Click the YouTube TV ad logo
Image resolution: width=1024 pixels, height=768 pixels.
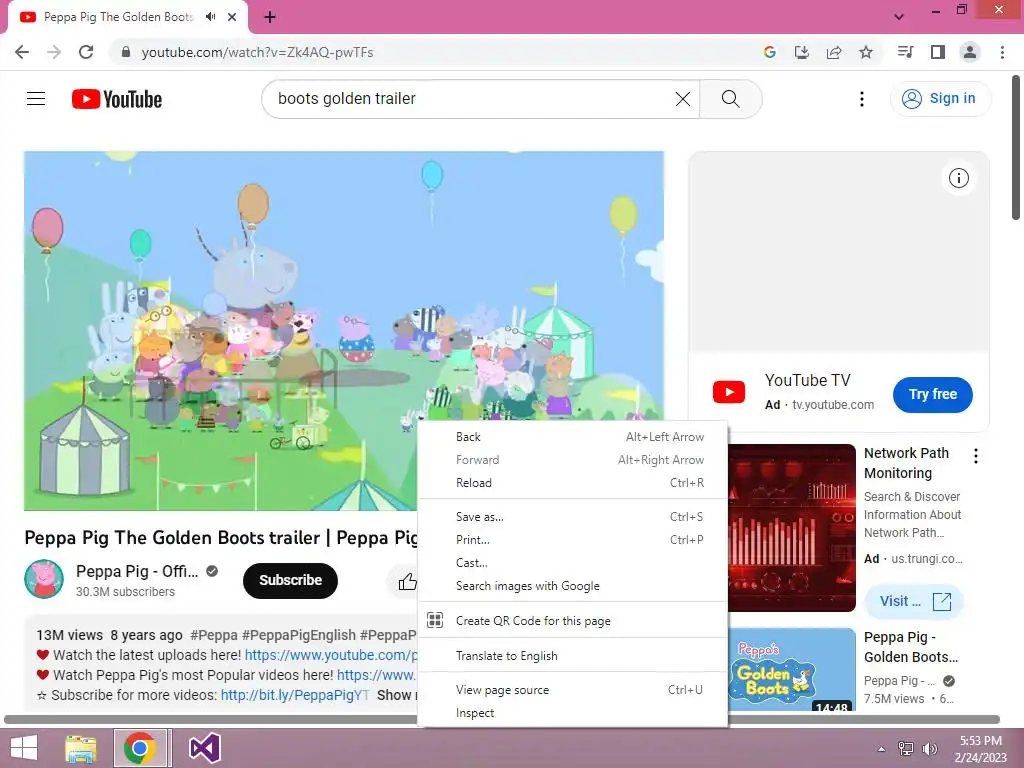(729, 392)
